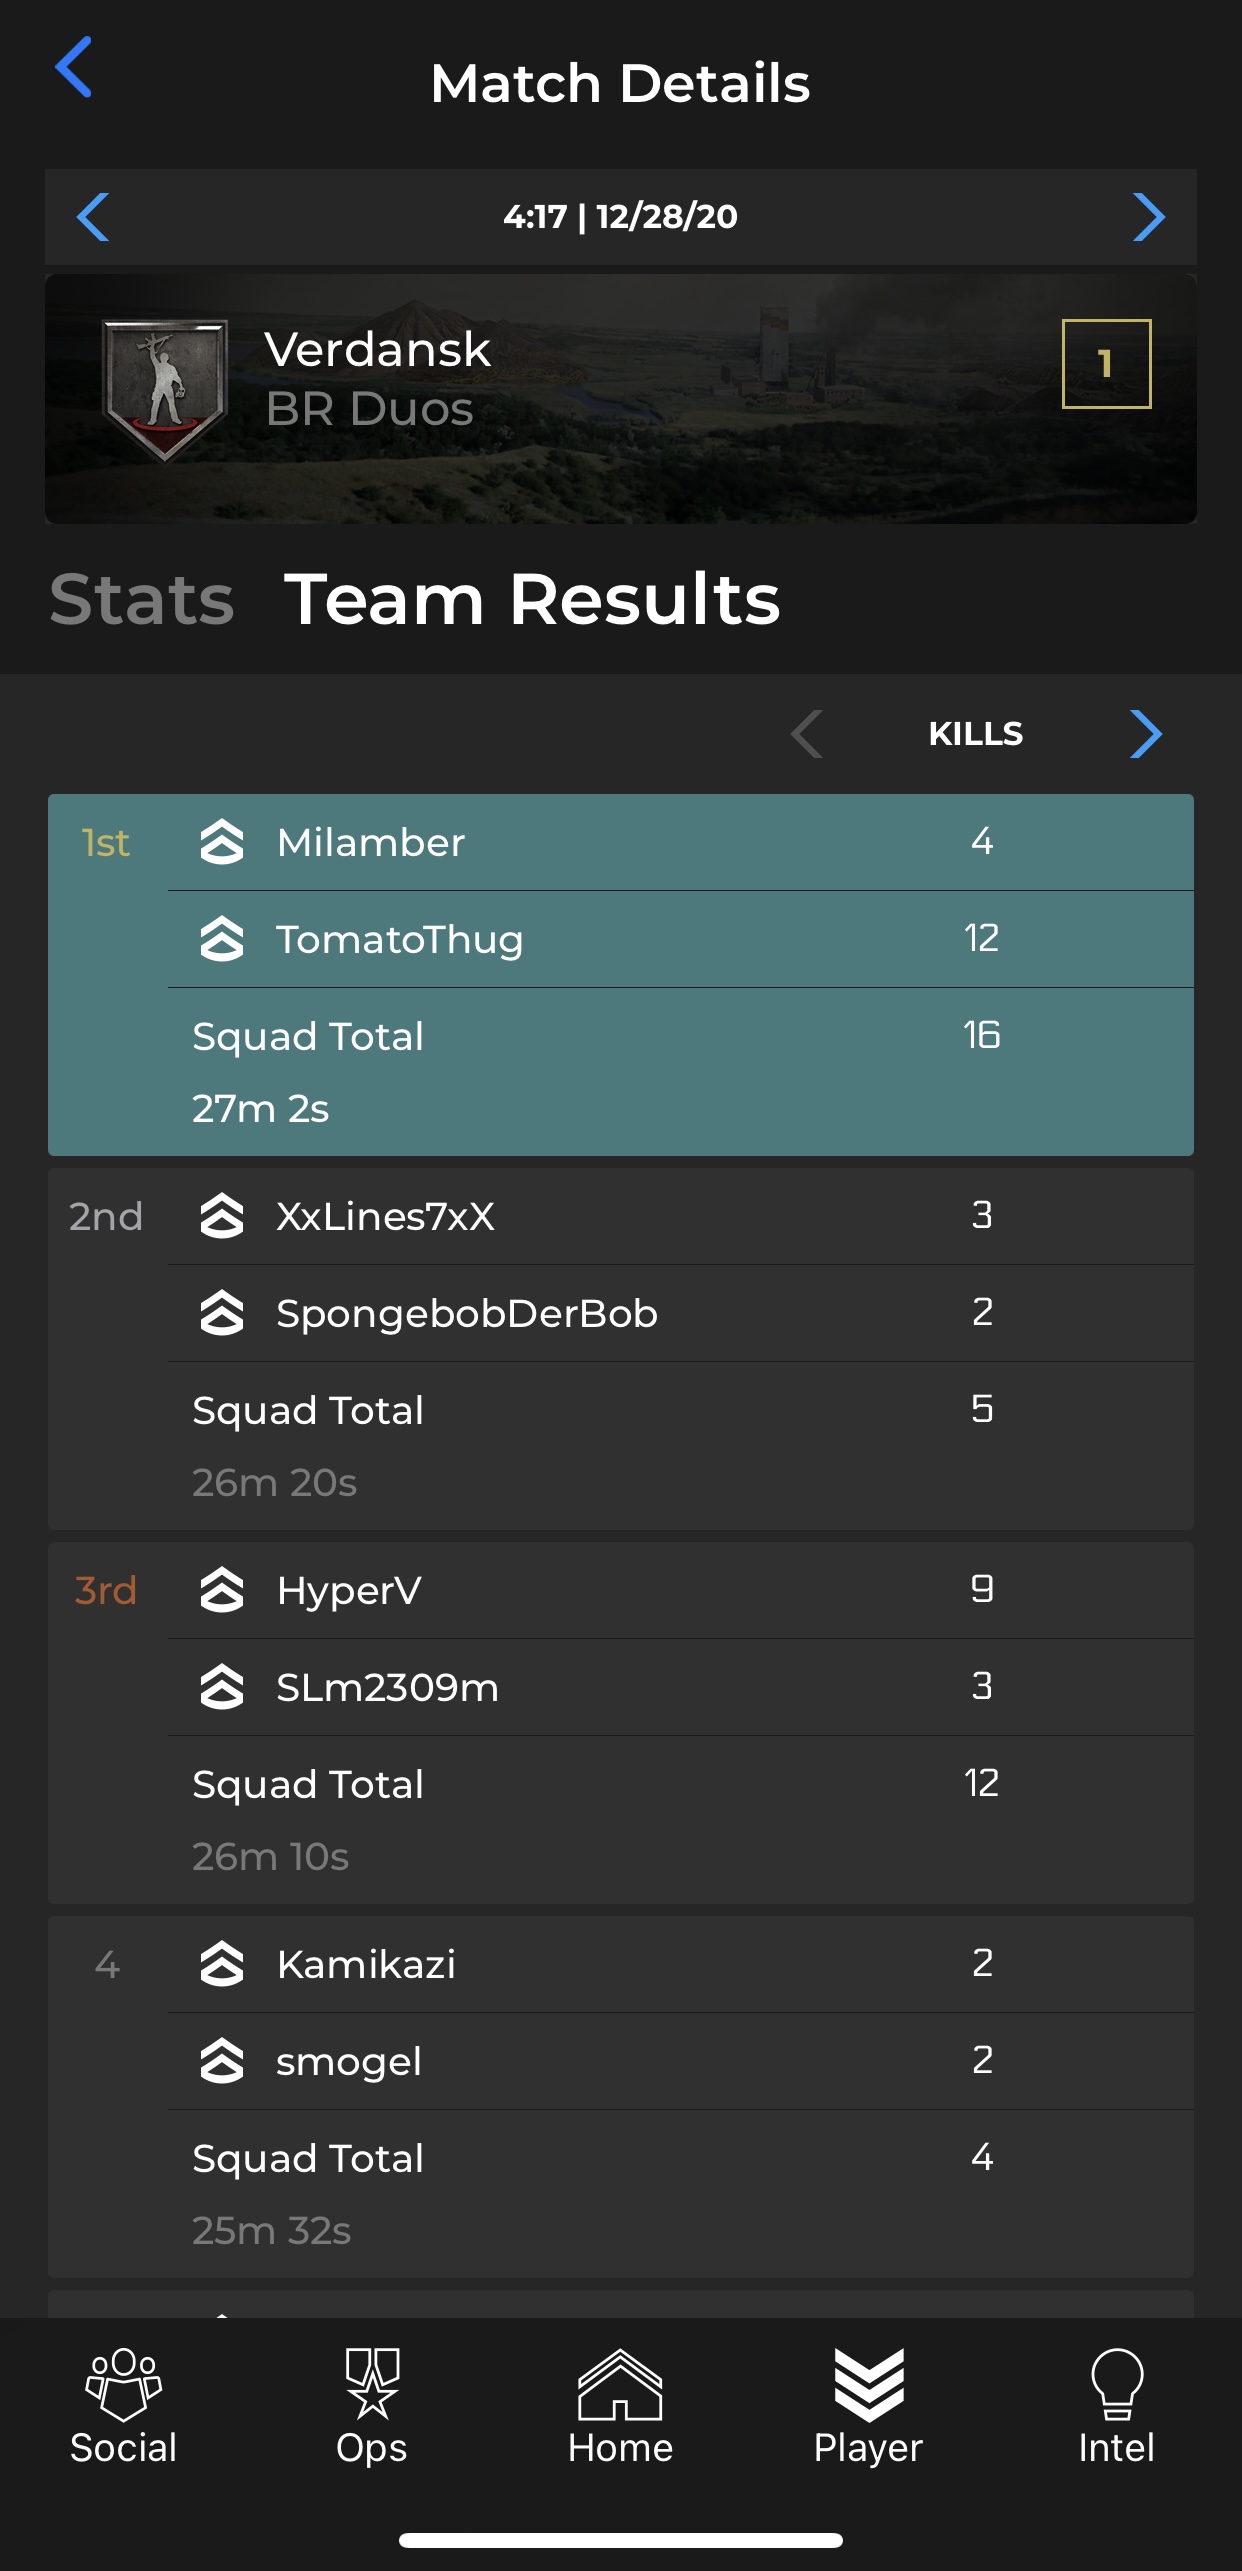The image size is (1242, 2571).
Task: Go to previous match with left arrow
Action: (x=93, y=217)
